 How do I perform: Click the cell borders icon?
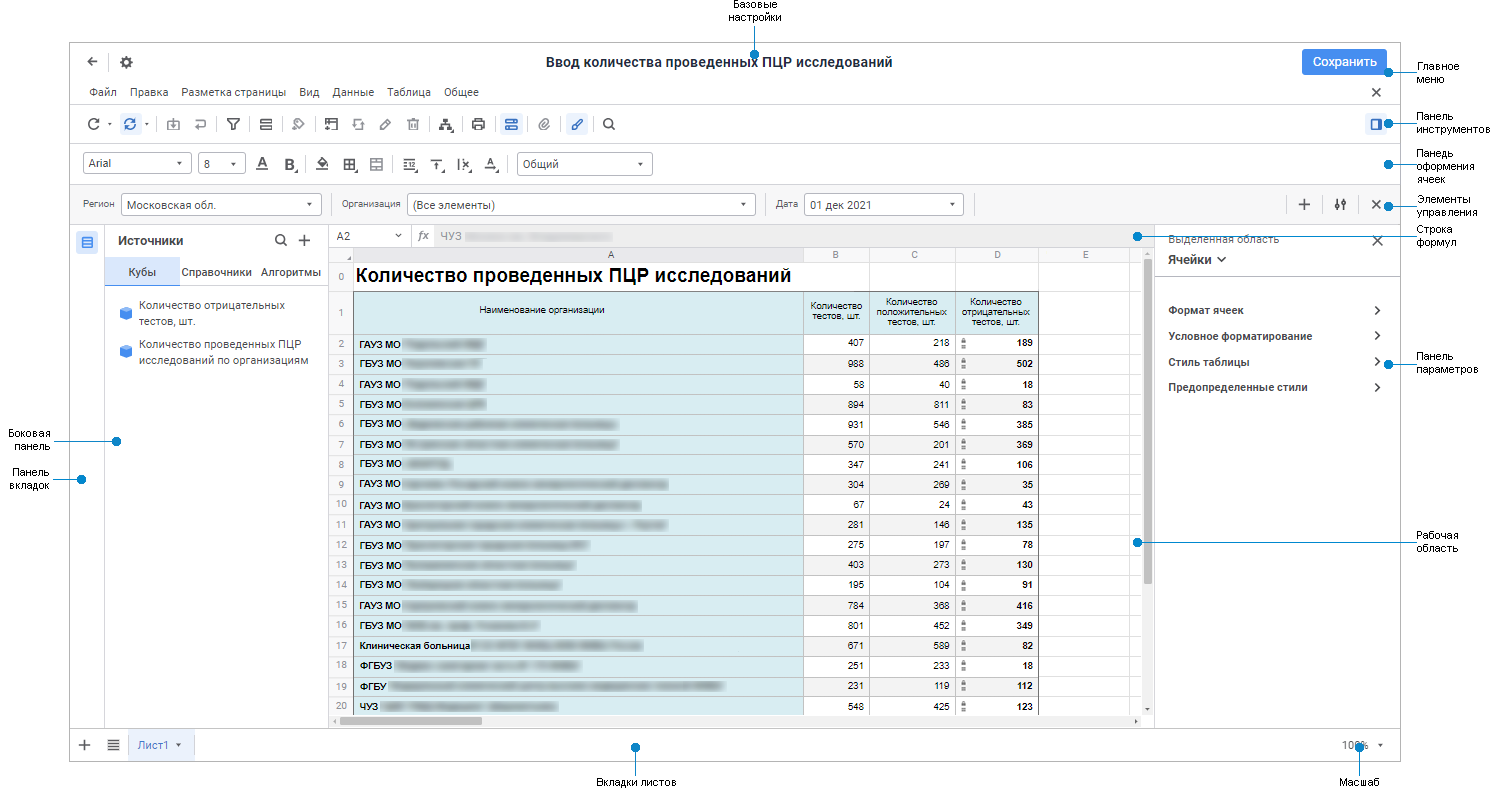350,164
